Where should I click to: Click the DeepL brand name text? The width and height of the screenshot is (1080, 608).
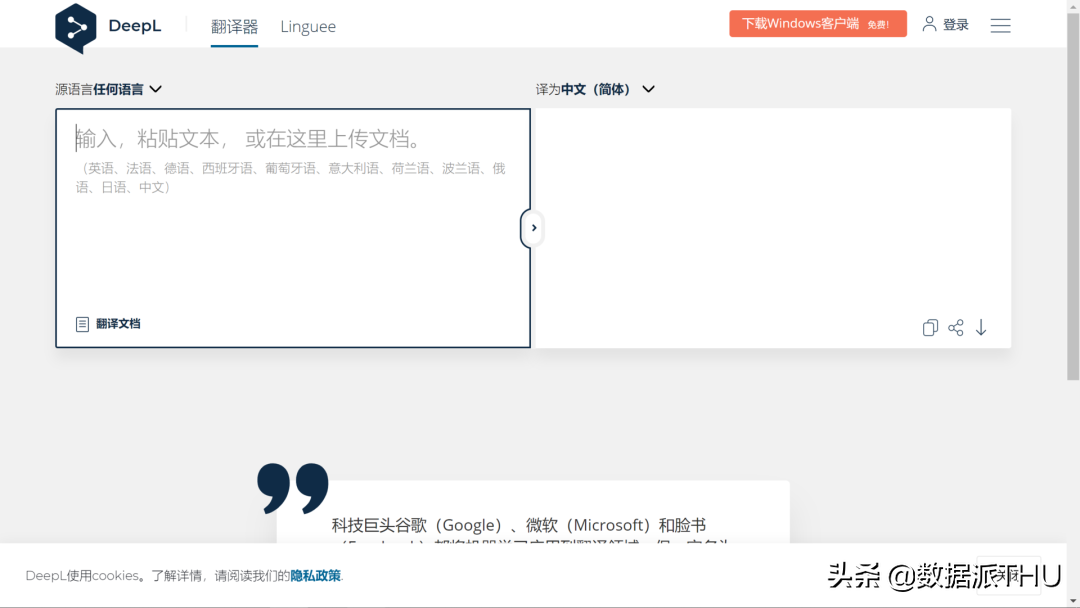134,26
